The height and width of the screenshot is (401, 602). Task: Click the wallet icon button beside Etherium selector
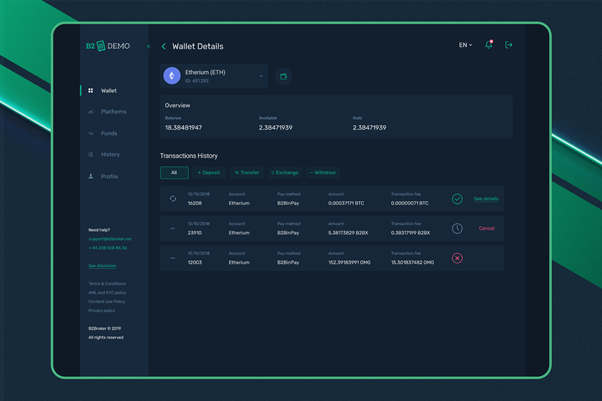(283, 76)
